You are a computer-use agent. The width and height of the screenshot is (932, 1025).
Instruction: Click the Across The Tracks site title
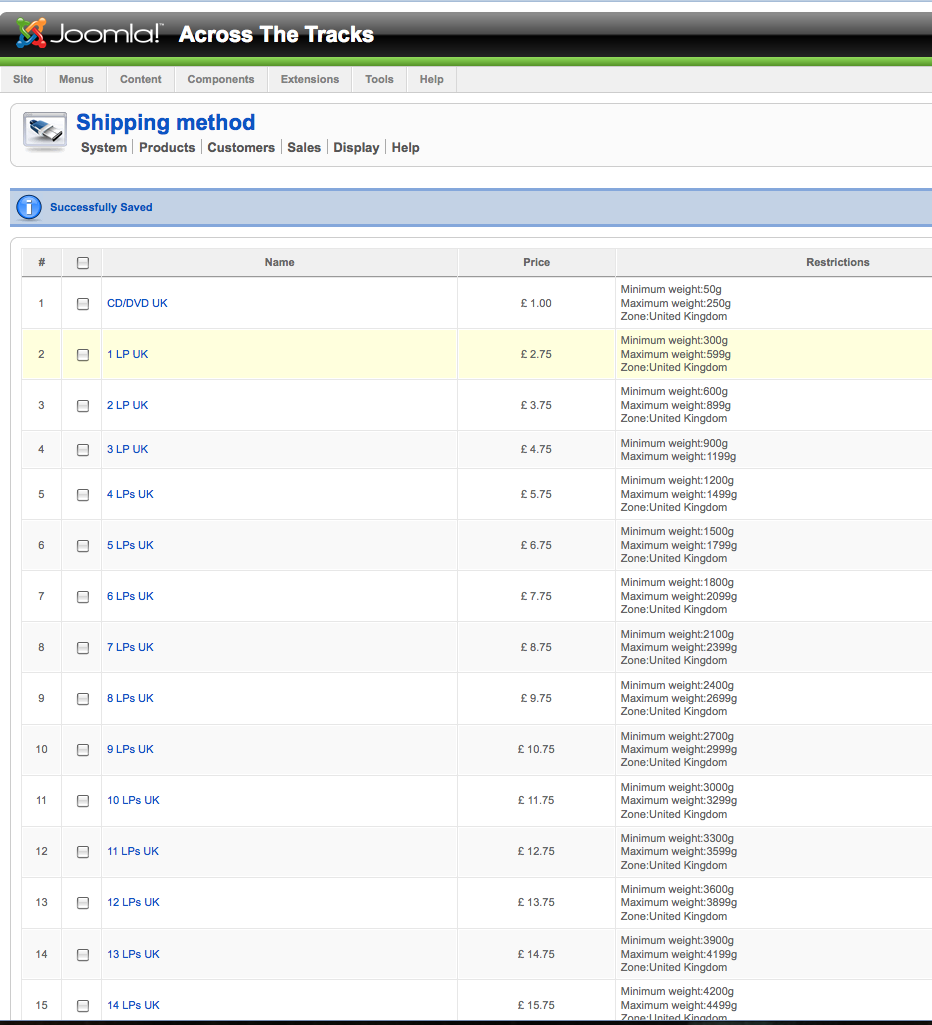point(276,34)
